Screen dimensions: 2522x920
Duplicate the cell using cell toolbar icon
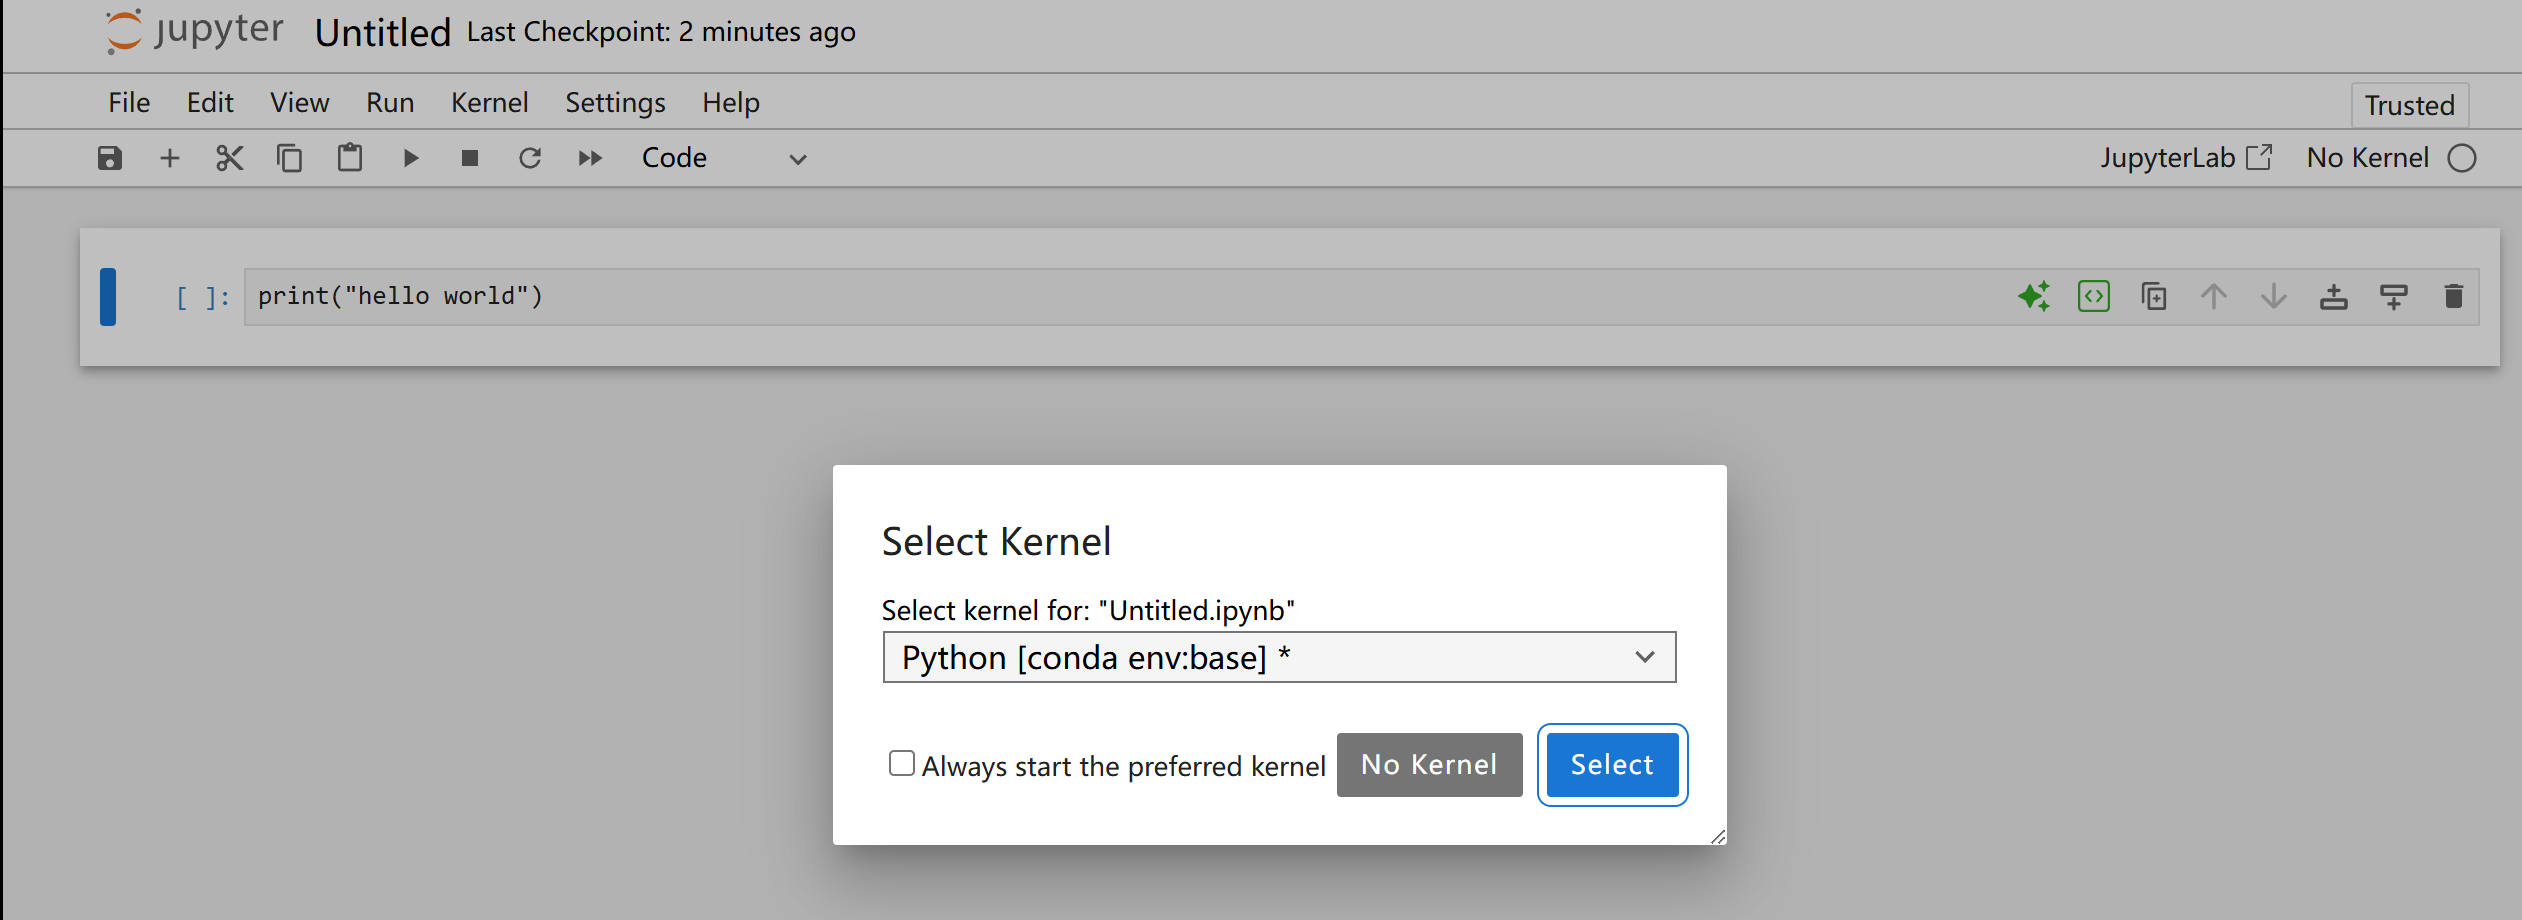pos(2154,297)
